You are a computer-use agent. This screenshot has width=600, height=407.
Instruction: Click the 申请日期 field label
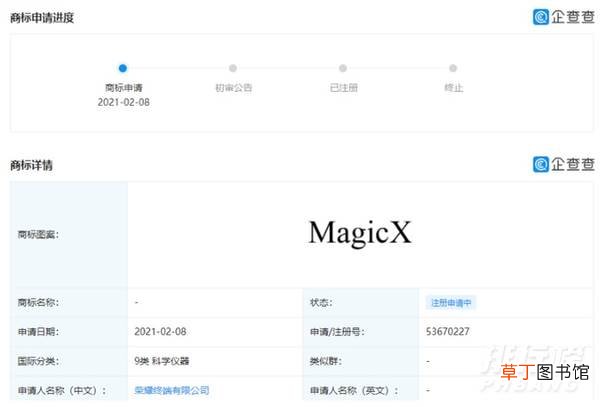[x=38, y=331]
